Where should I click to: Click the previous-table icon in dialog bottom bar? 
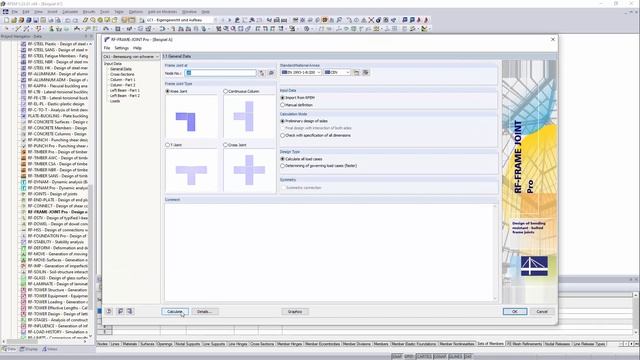120,311
